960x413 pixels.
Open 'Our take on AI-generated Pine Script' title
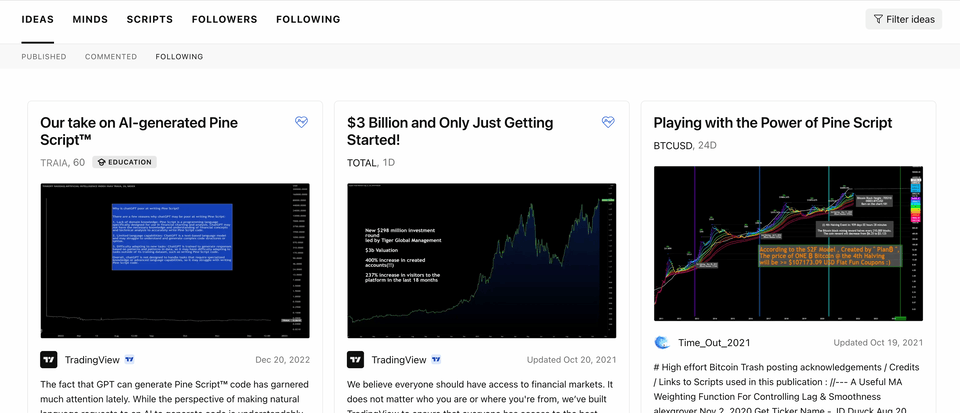pos(139,131)
